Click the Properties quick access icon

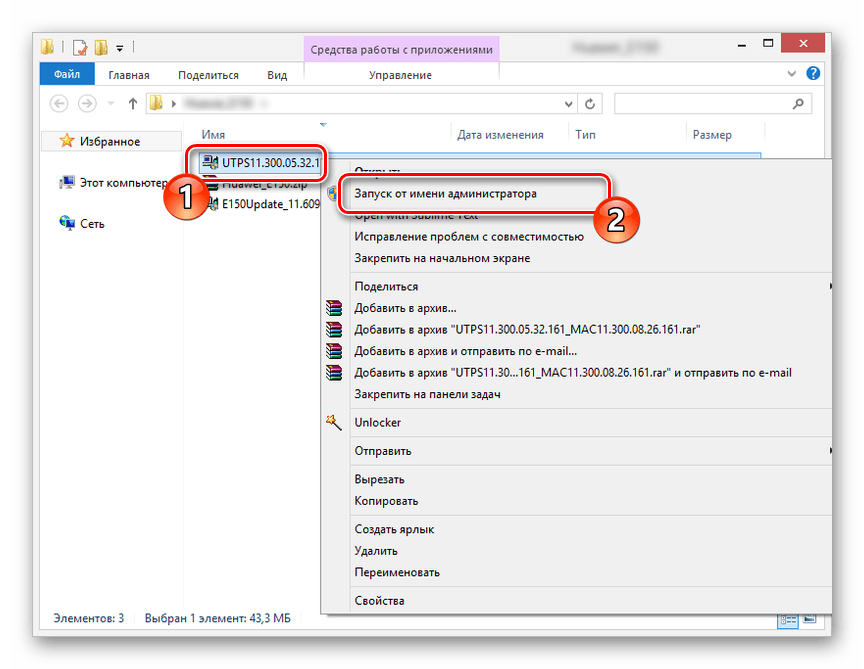coord(80,48)
